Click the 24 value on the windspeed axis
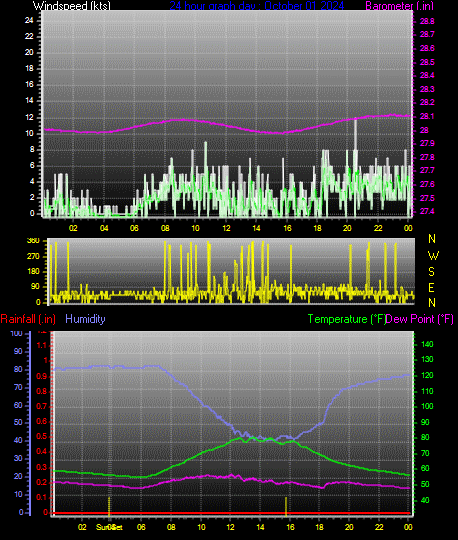 pyautogui.click(x=29, y=20)
